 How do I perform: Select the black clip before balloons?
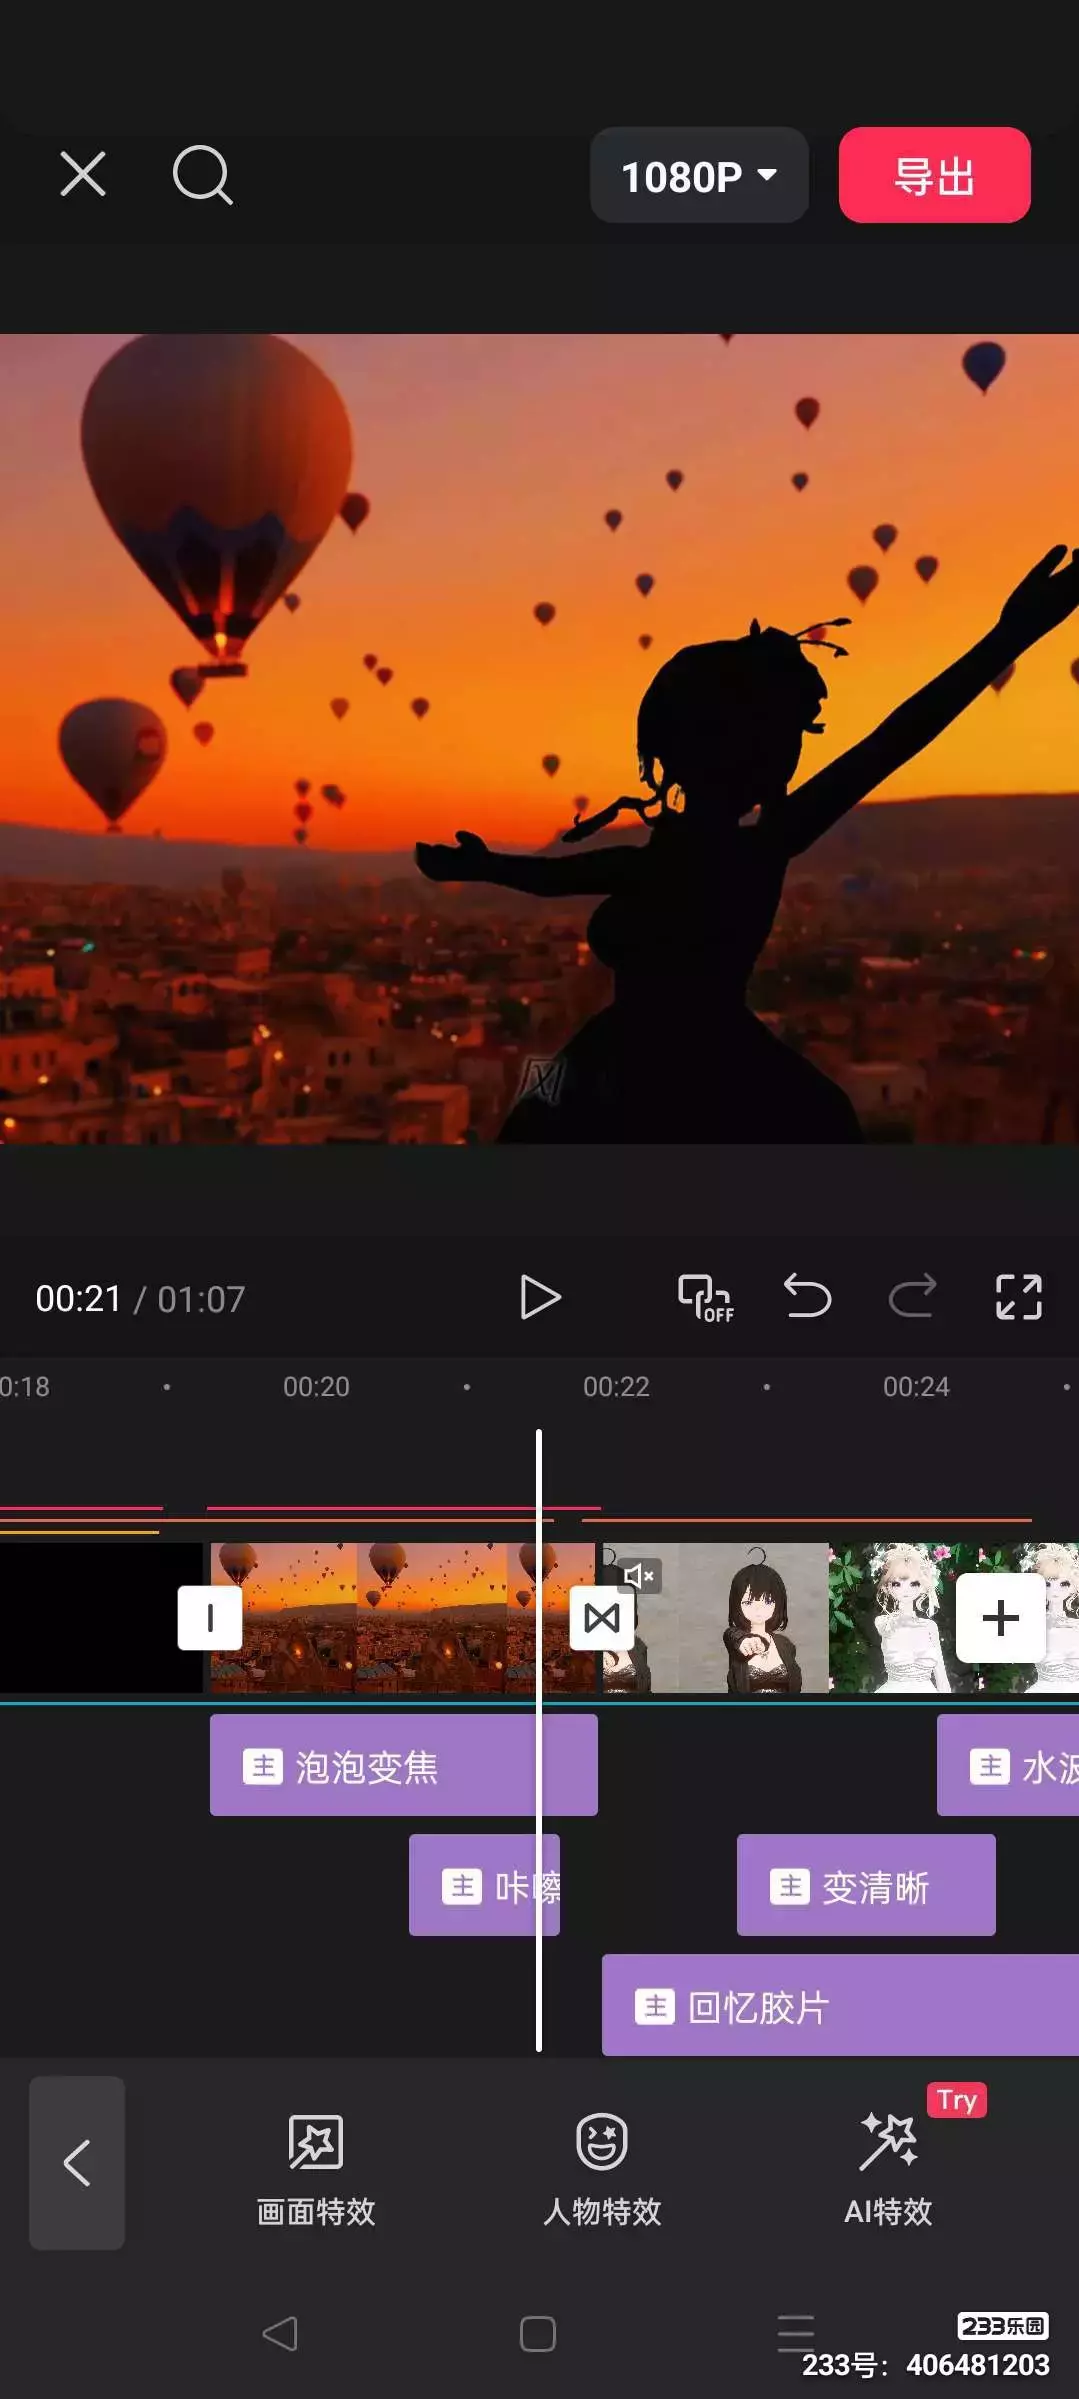point(100,1618)
